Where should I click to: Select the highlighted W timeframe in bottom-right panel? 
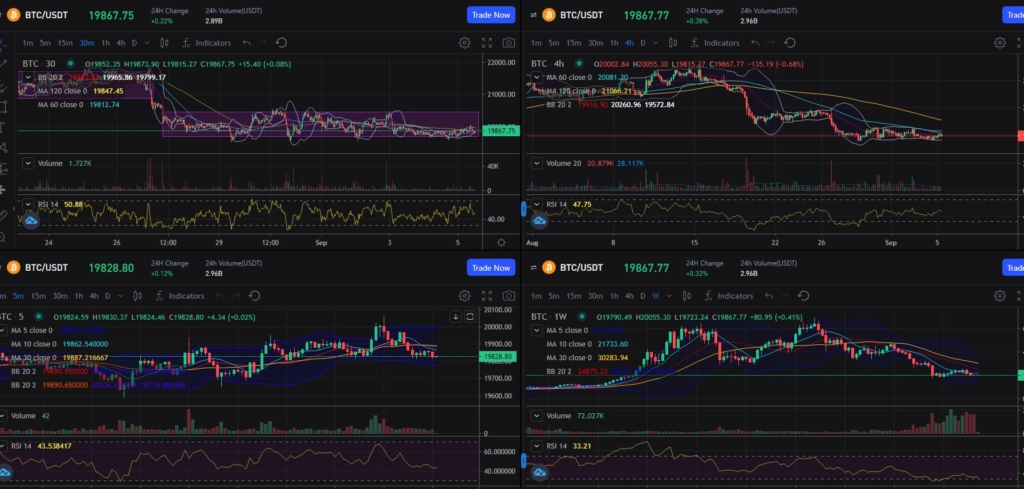[x=656, y=296]
